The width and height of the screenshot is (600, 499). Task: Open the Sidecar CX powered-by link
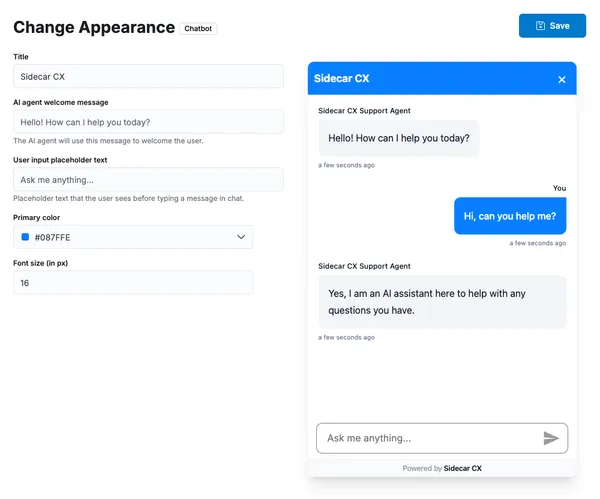[463, 468]
